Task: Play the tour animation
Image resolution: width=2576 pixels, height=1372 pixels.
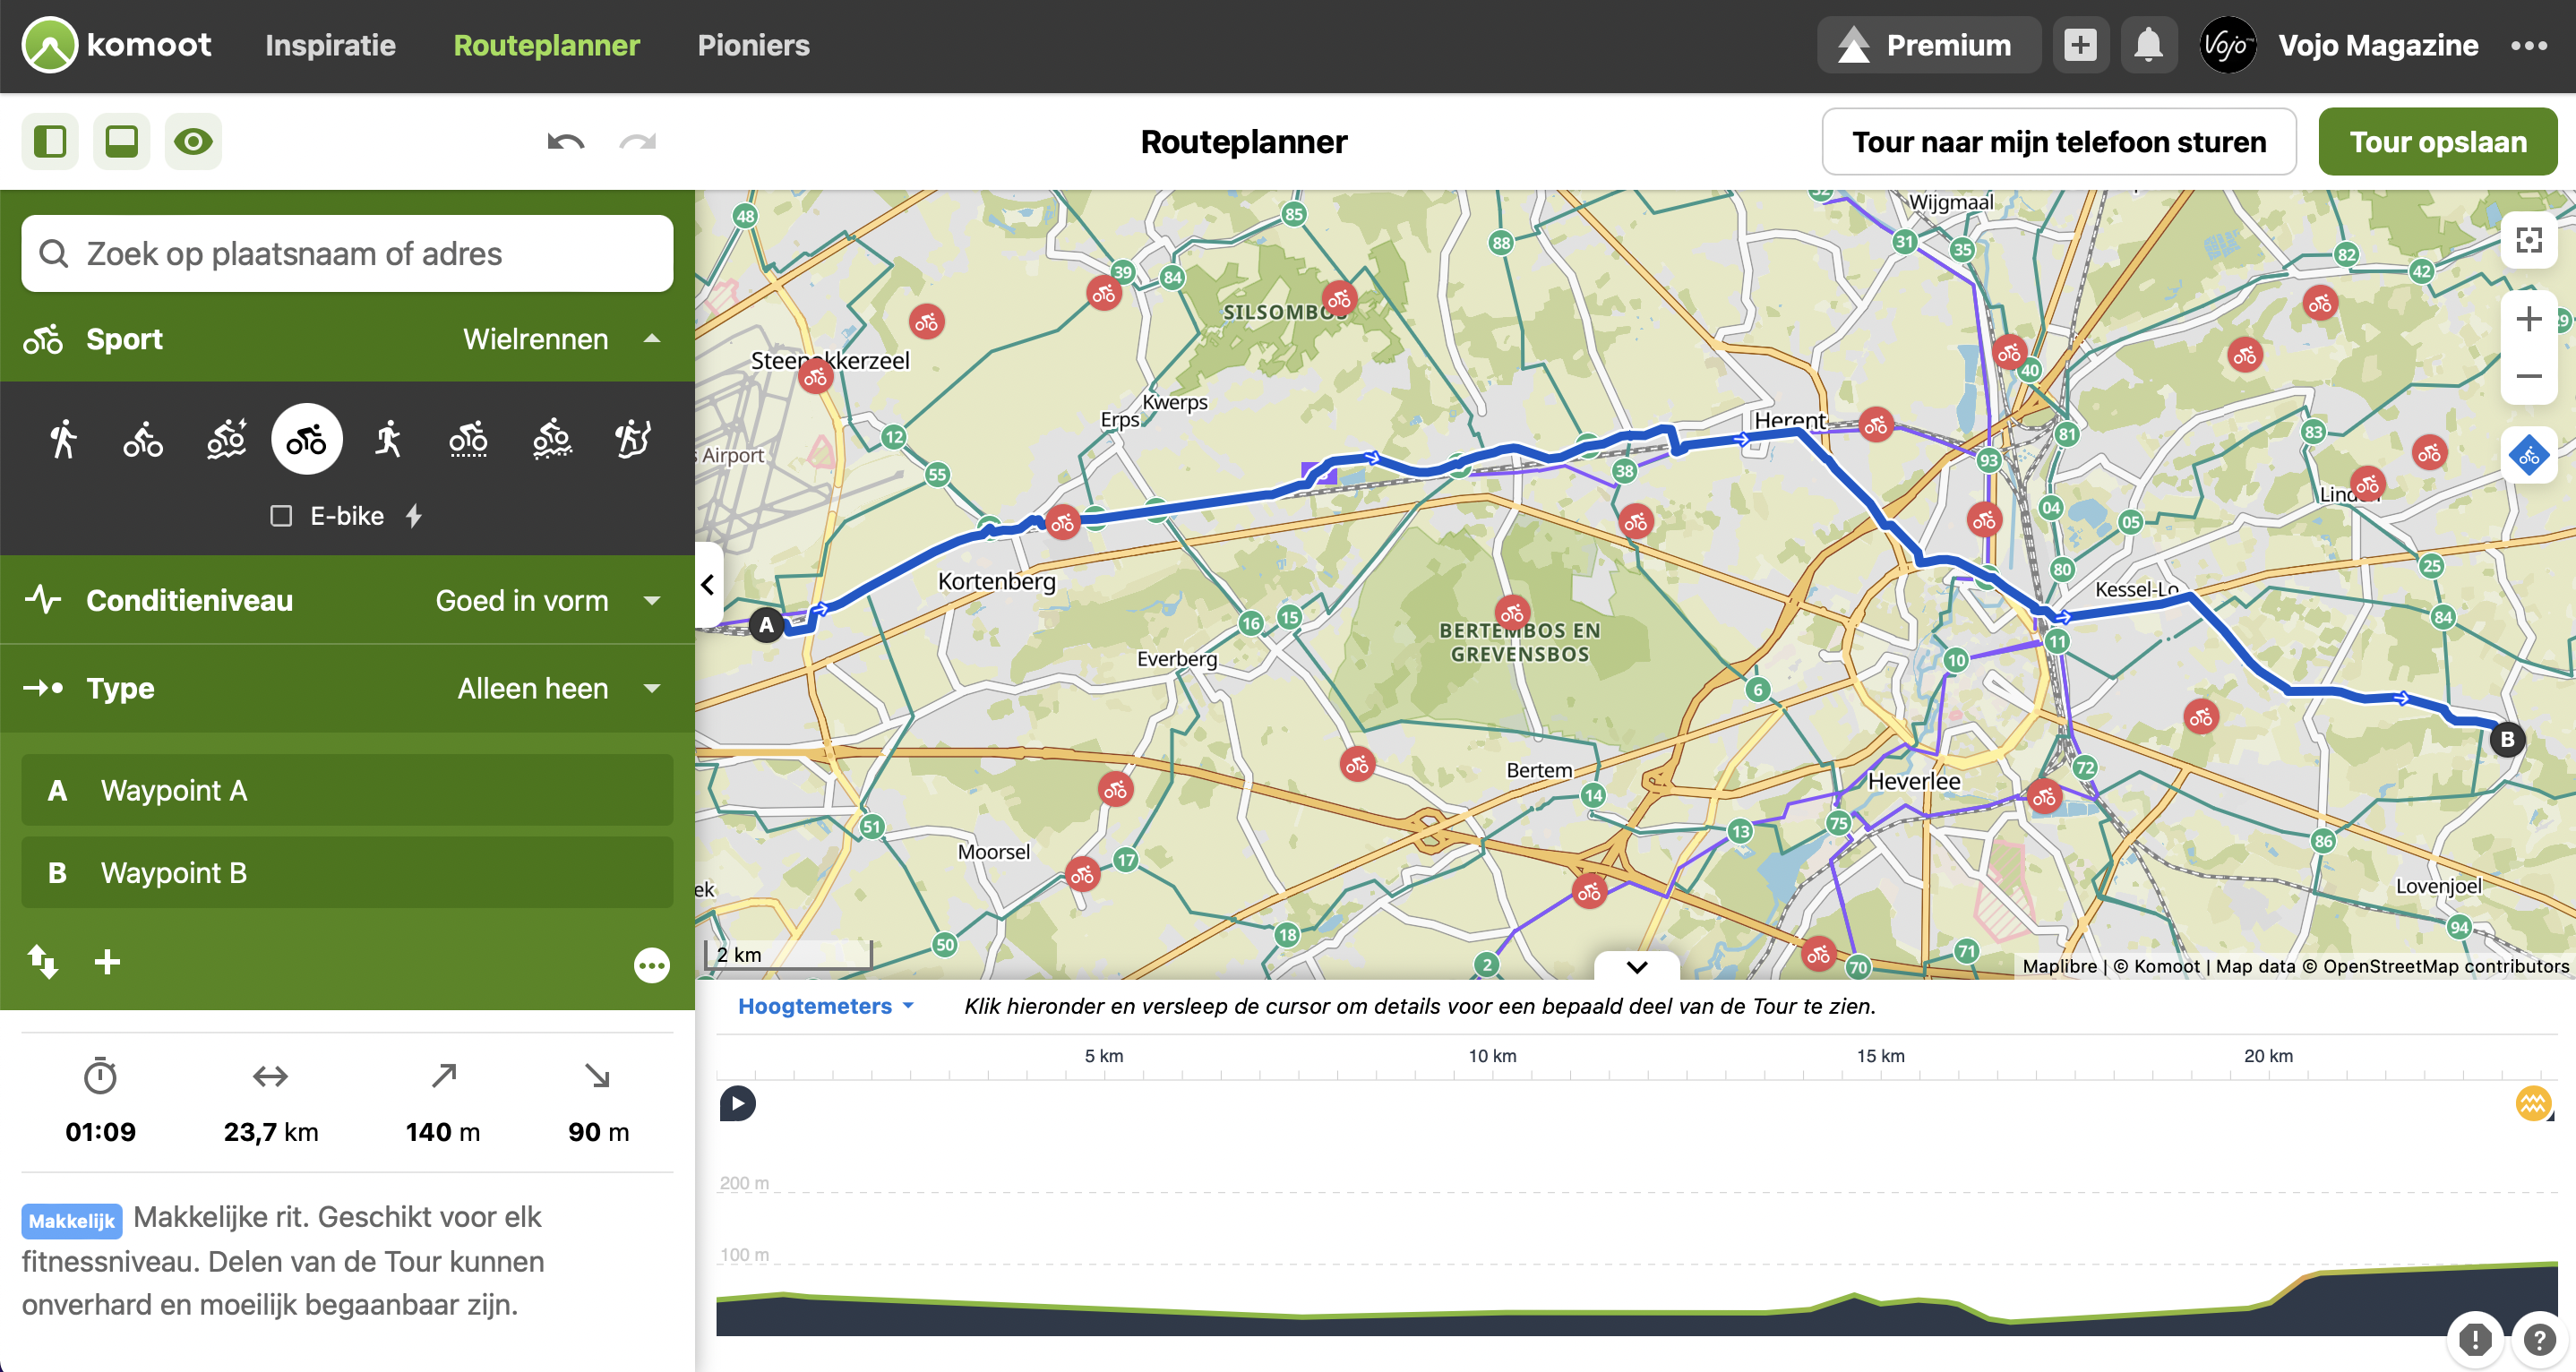Action: 738,1103
